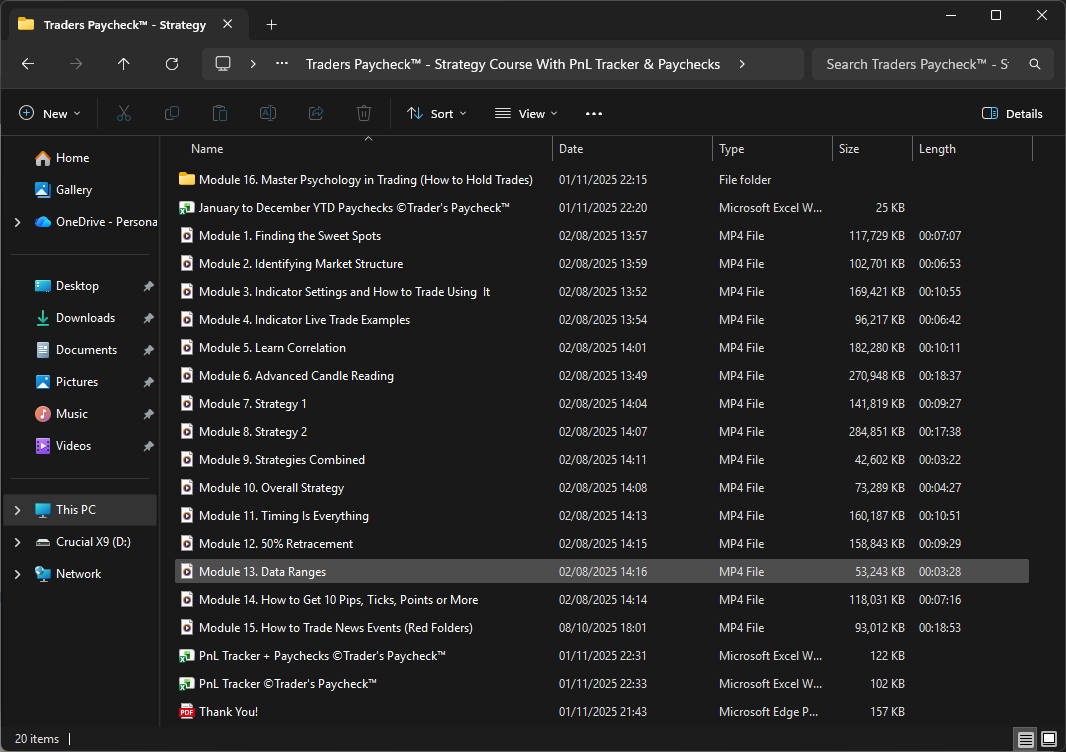The image size is (1066, 752).
Task: Click the Cut scissors icon in toolbar
Action: point(124,113)
